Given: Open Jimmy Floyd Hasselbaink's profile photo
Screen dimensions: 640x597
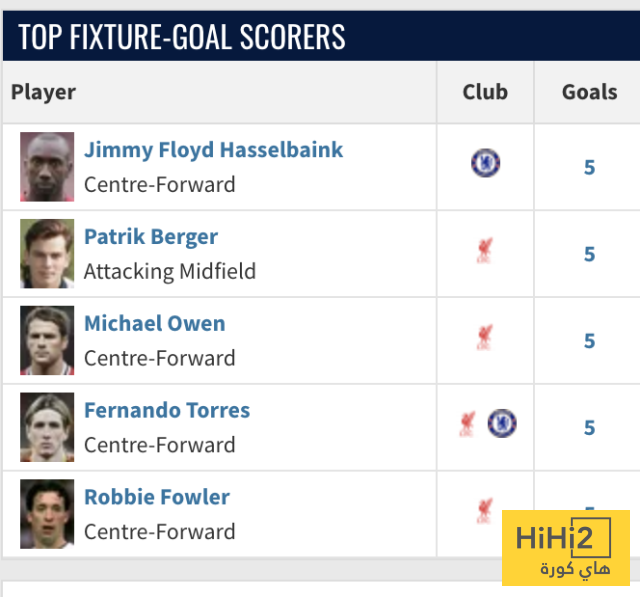Looking at the screenshot, I should point(47,167).
